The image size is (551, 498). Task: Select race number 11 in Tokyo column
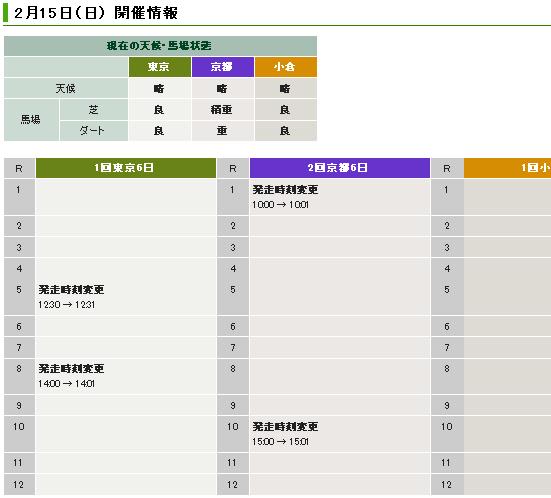[x=18, y=463]
